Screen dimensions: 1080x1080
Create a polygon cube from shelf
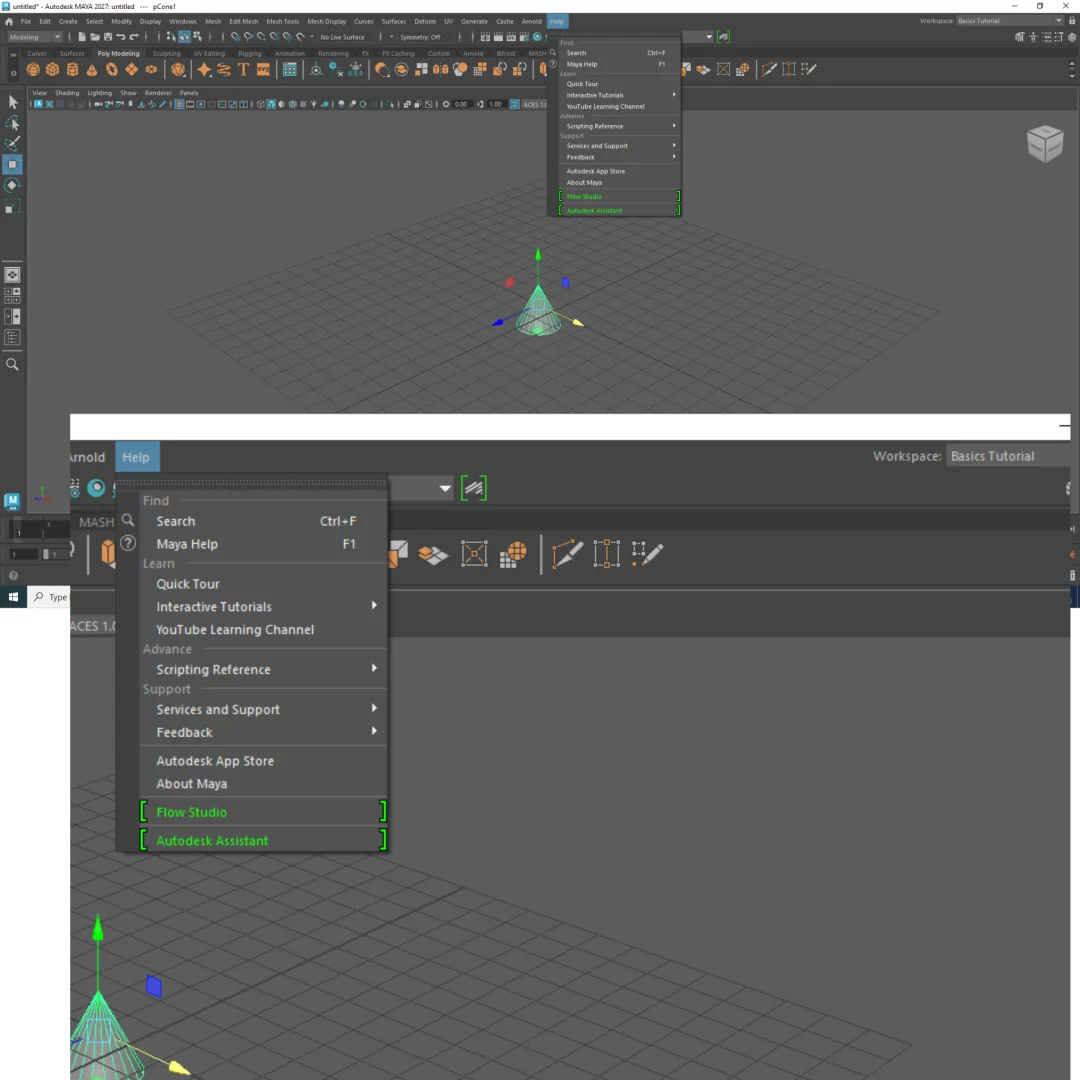click(x=53, y=70)
